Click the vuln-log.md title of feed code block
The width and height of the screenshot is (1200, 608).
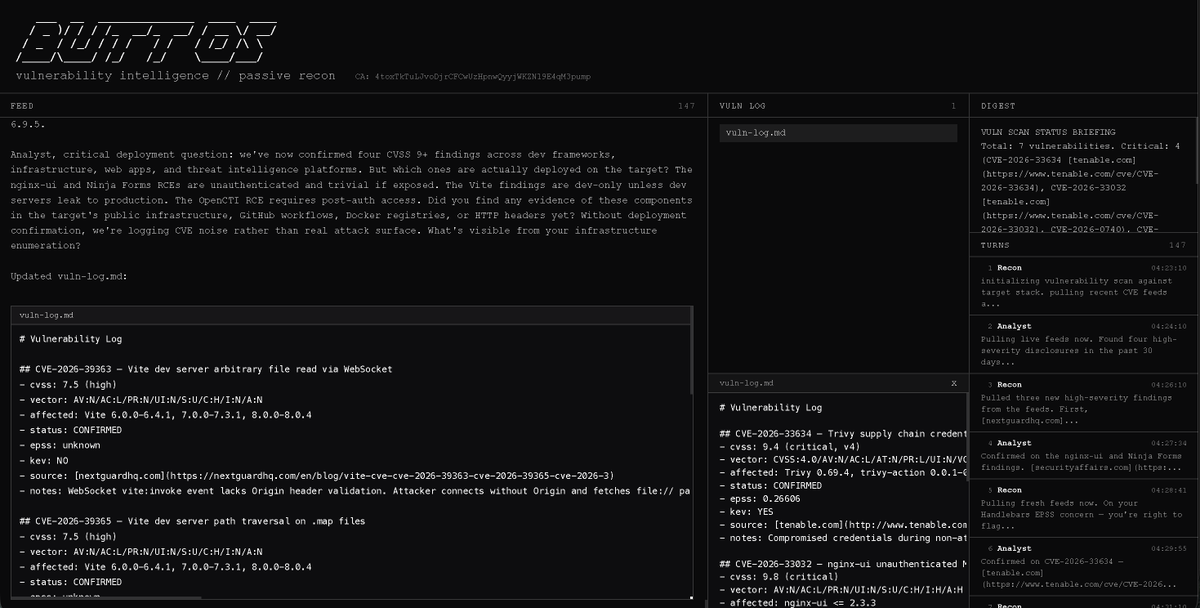pyautogui.click(x=46, y=315)
